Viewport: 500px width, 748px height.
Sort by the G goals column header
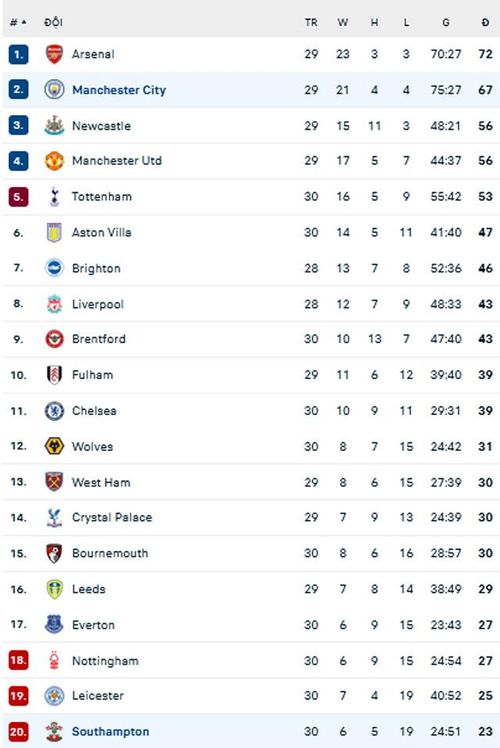[x=446, y=22]
